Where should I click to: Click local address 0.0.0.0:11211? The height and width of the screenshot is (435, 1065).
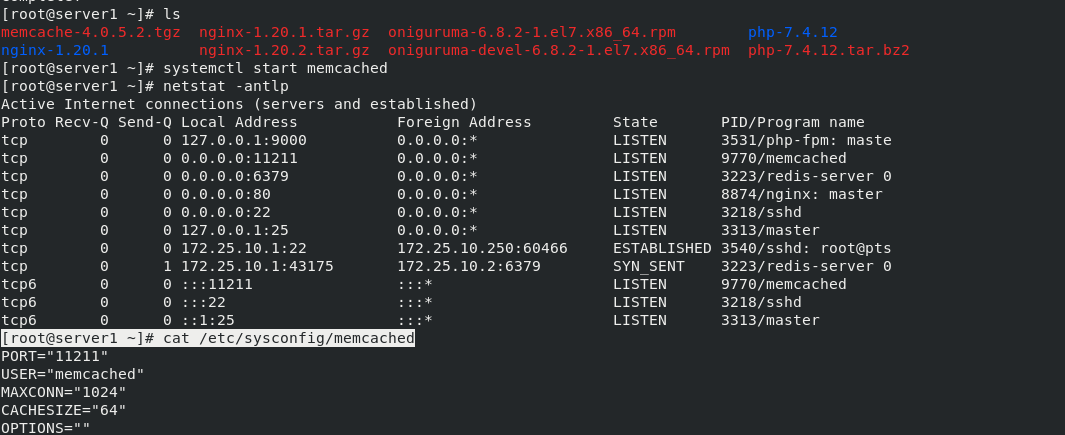coord(239,158)
